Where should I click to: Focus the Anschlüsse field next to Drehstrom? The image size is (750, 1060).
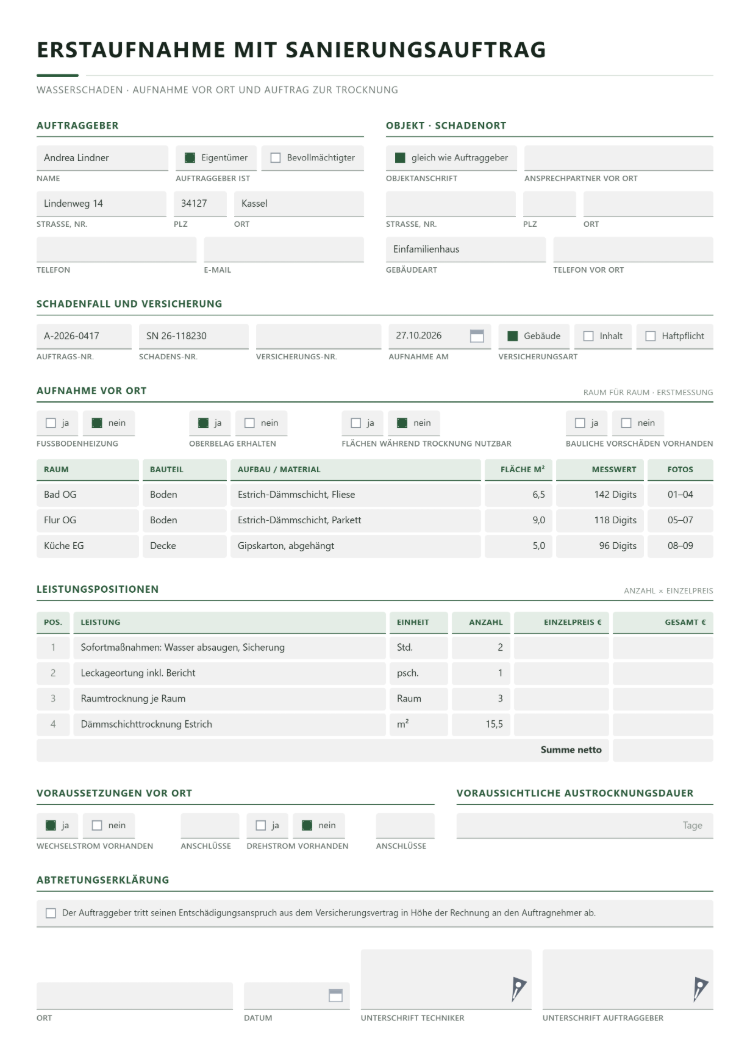(x=405, y=825)
